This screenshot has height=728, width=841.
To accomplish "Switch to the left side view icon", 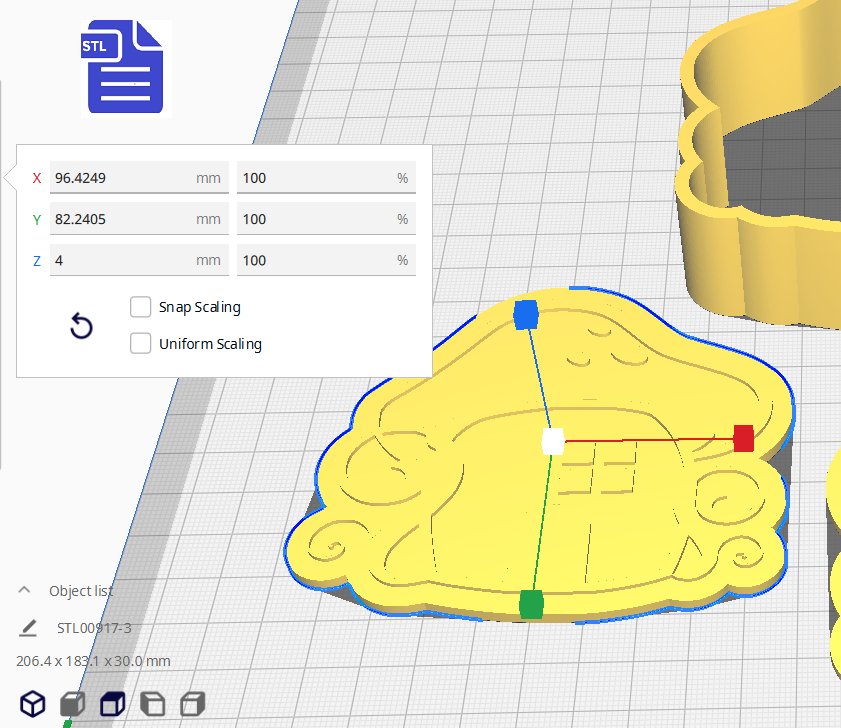I will [153, 703].
